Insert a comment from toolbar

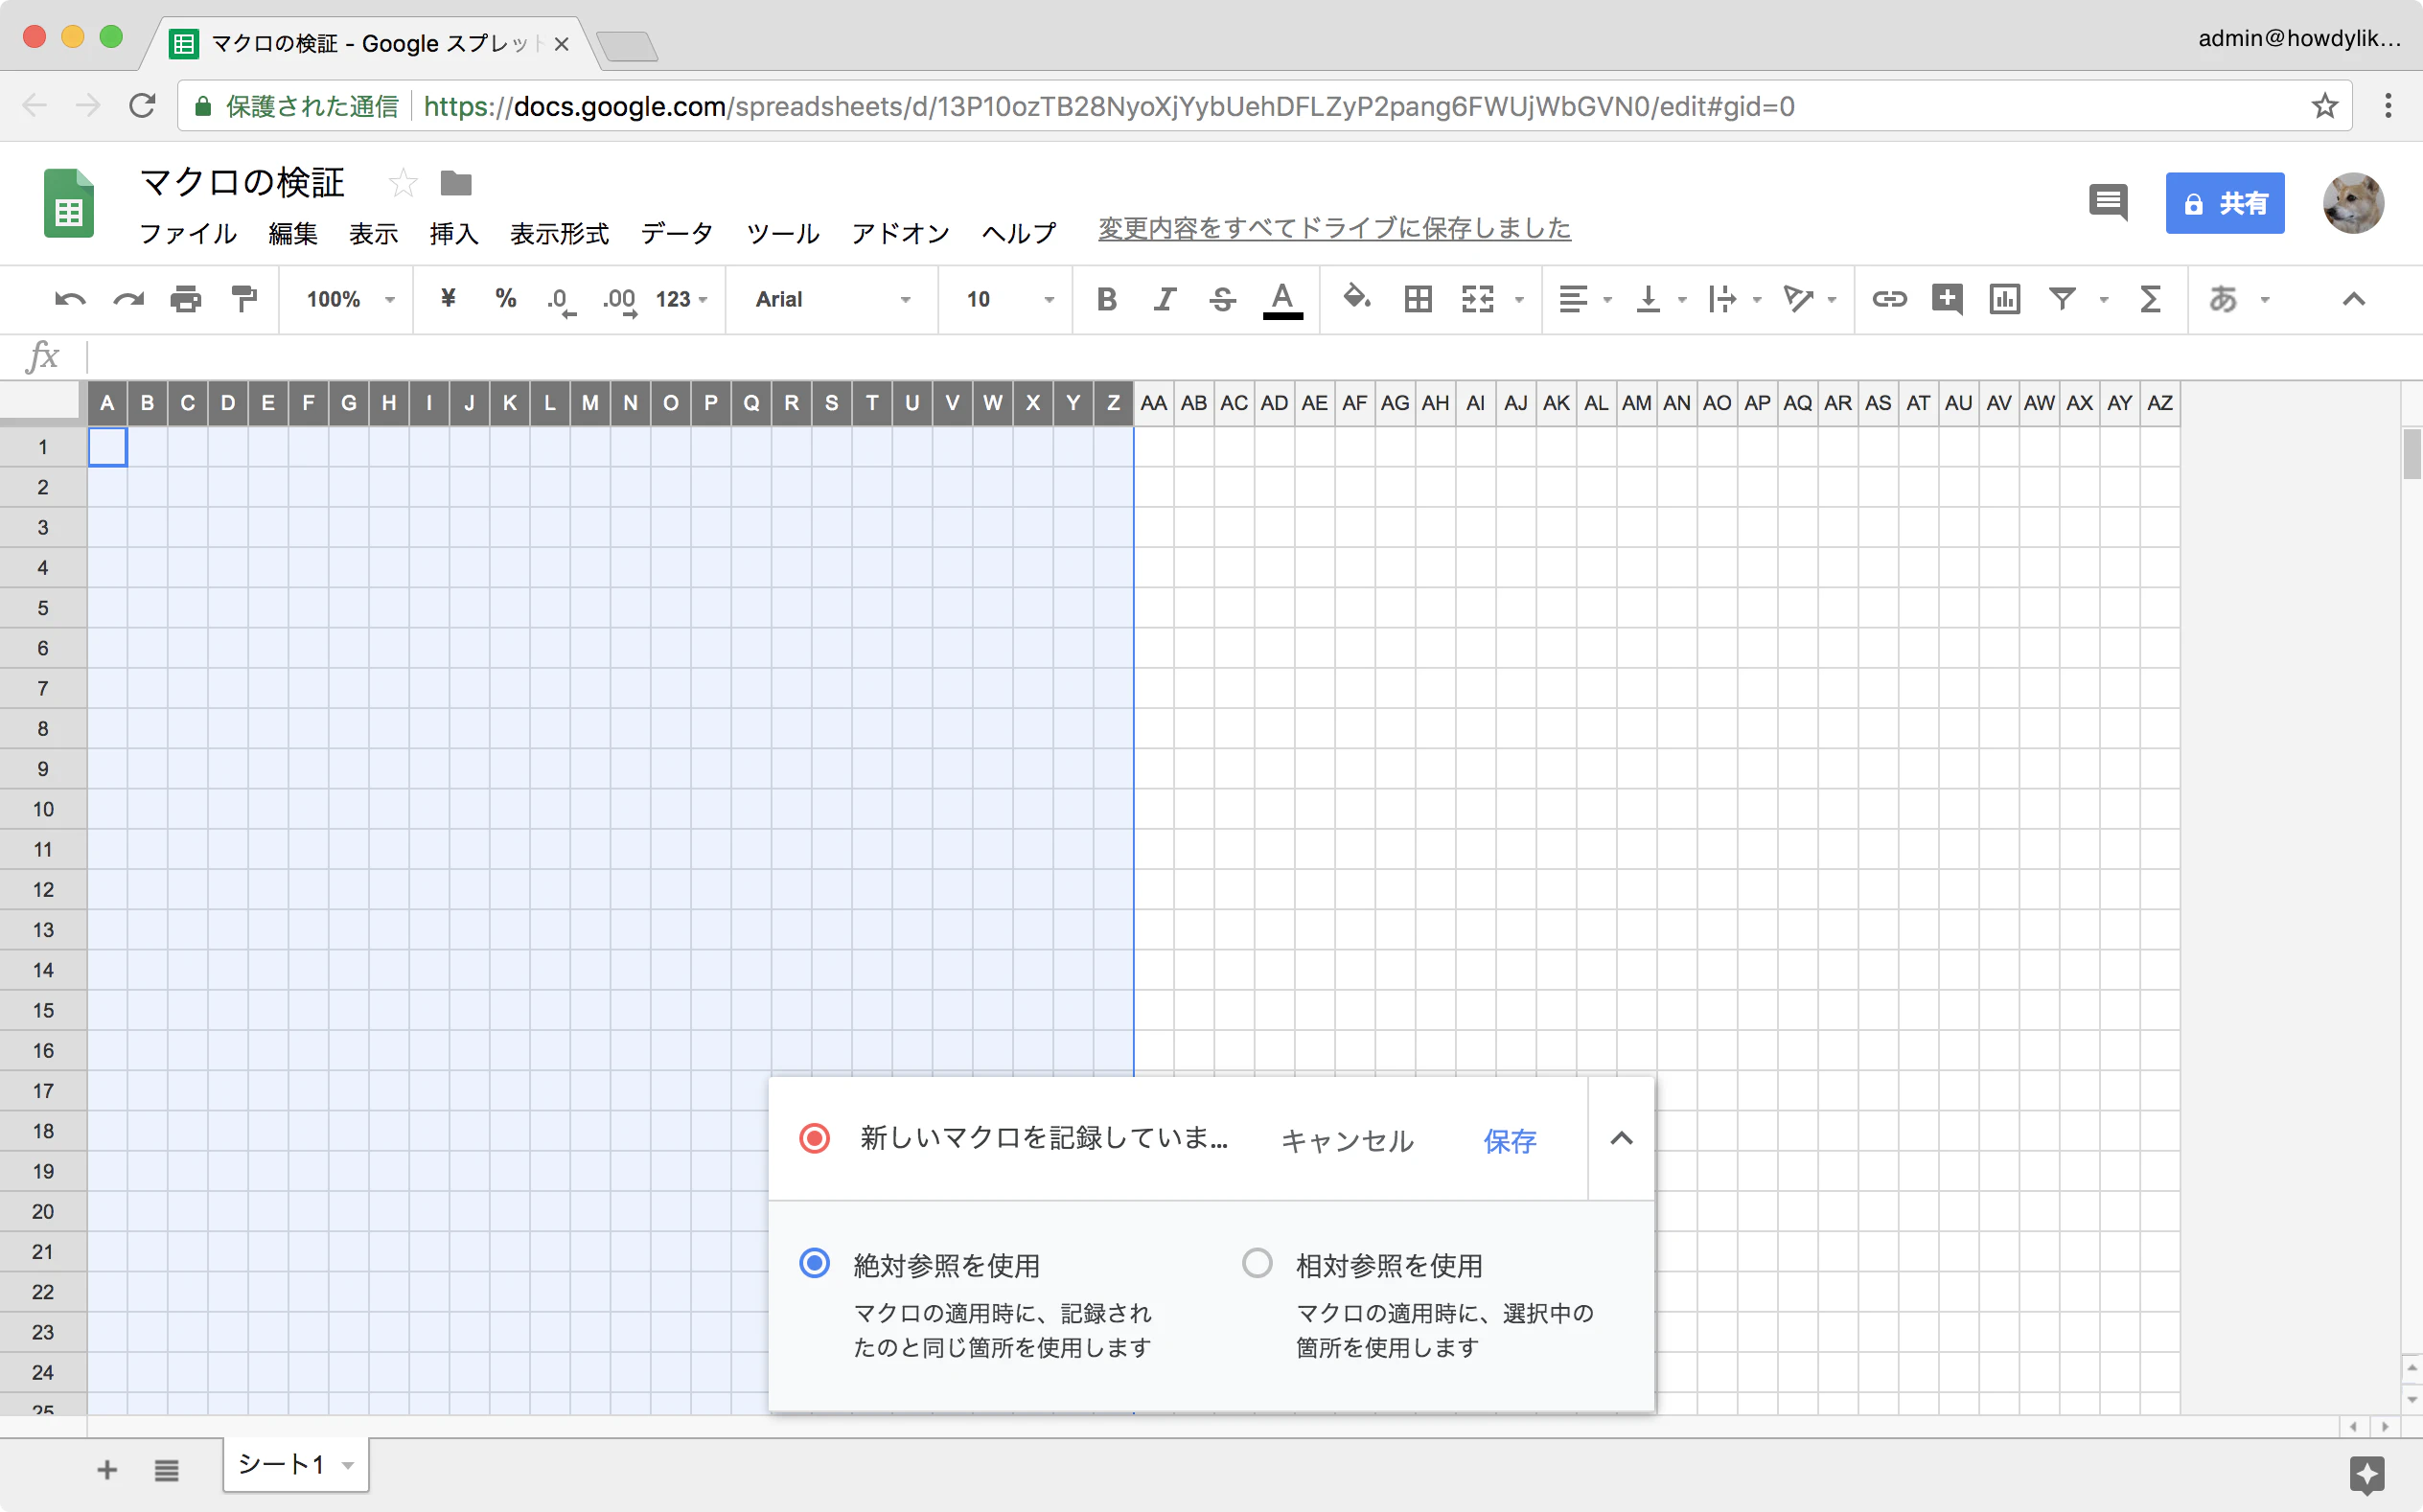(x=1947, y=299)
